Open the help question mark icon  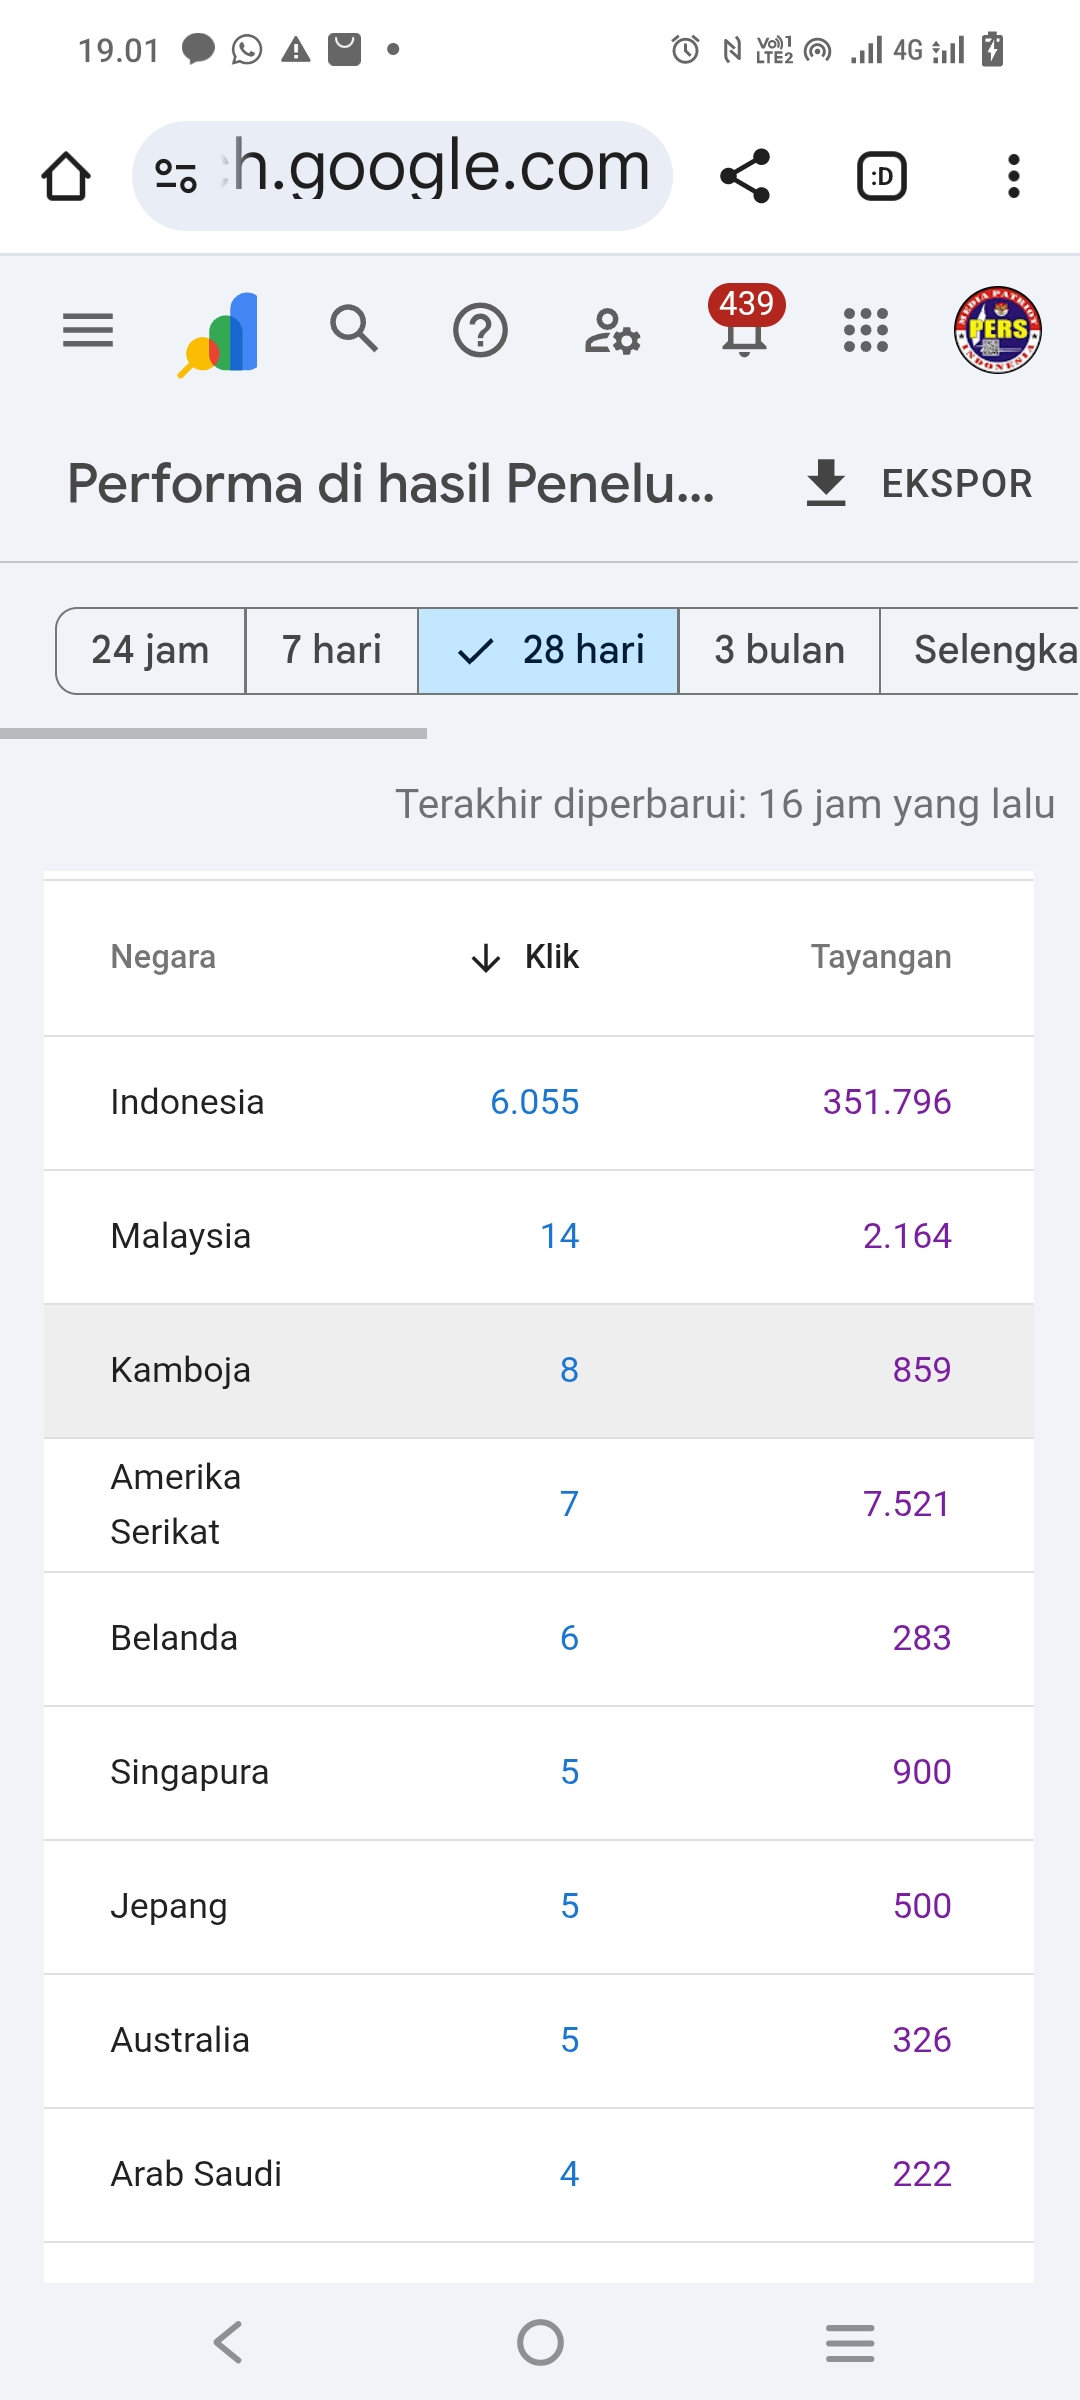[480, 330]
